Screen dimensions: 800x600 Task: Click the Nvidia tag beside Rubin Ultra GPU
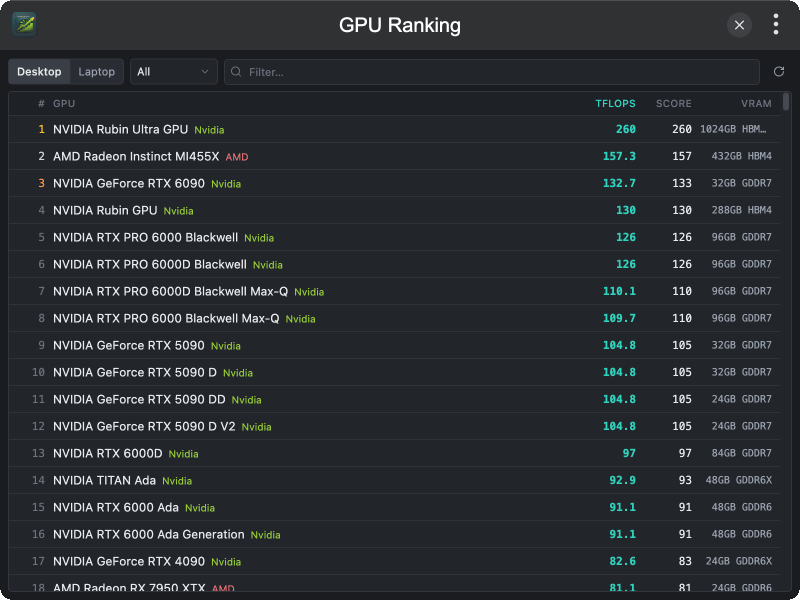pos(209,130)
